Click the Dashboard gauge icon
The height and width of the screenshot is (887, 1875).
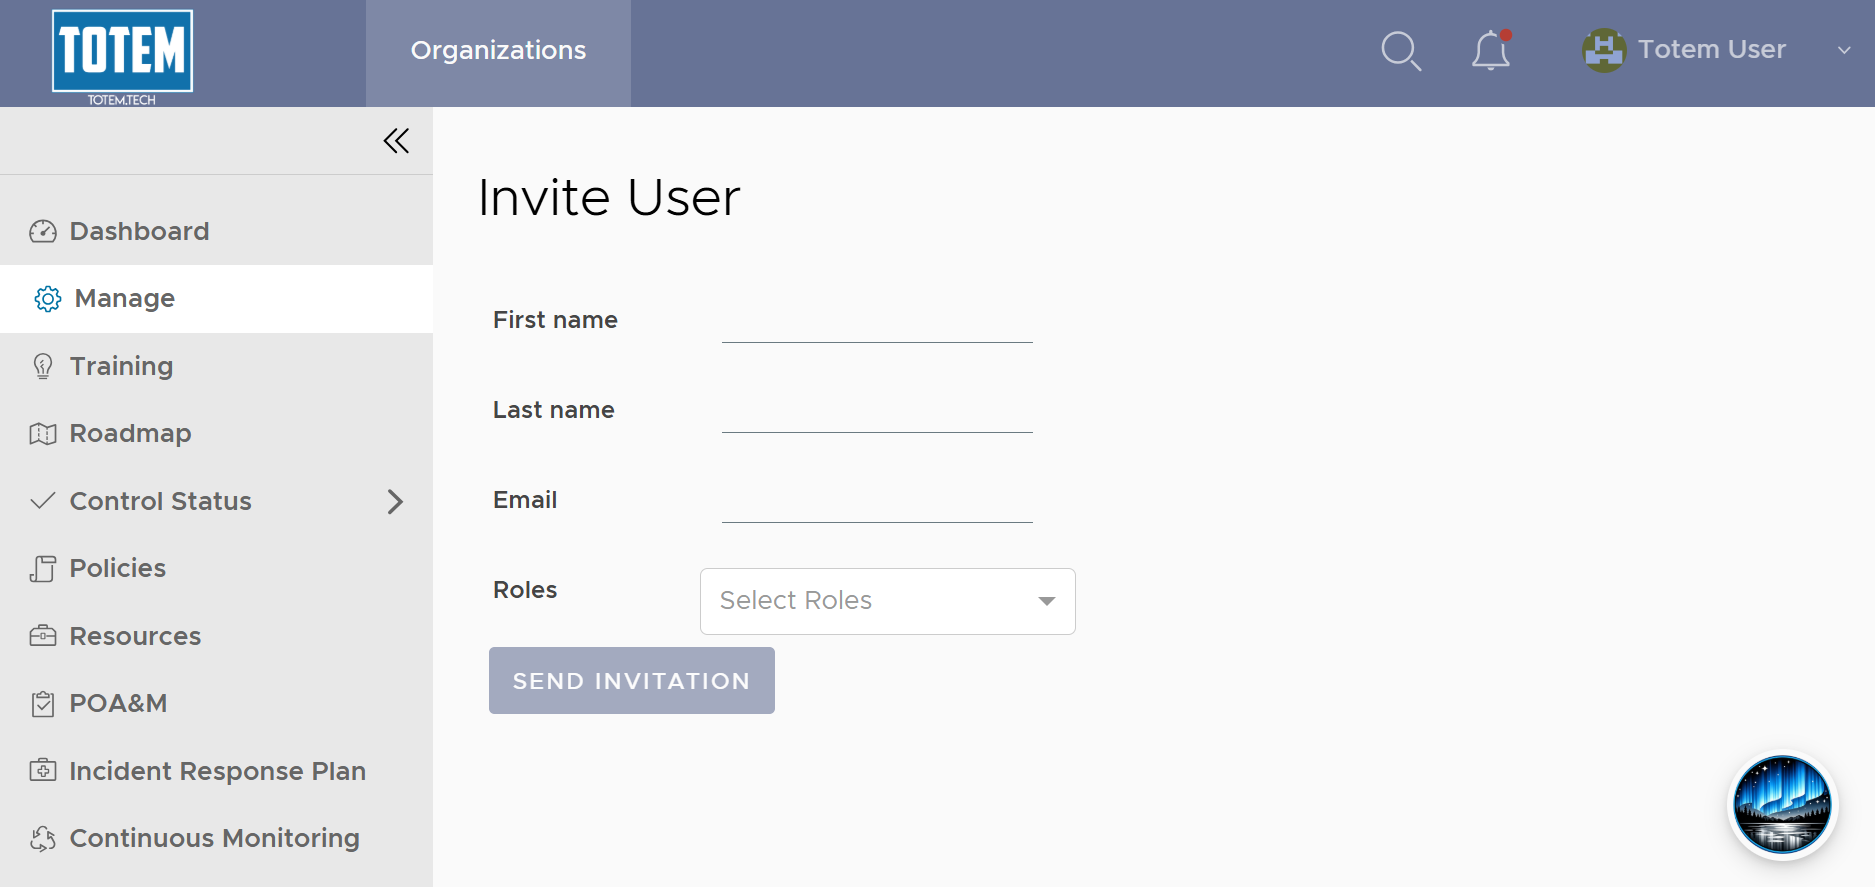[43, 232]
